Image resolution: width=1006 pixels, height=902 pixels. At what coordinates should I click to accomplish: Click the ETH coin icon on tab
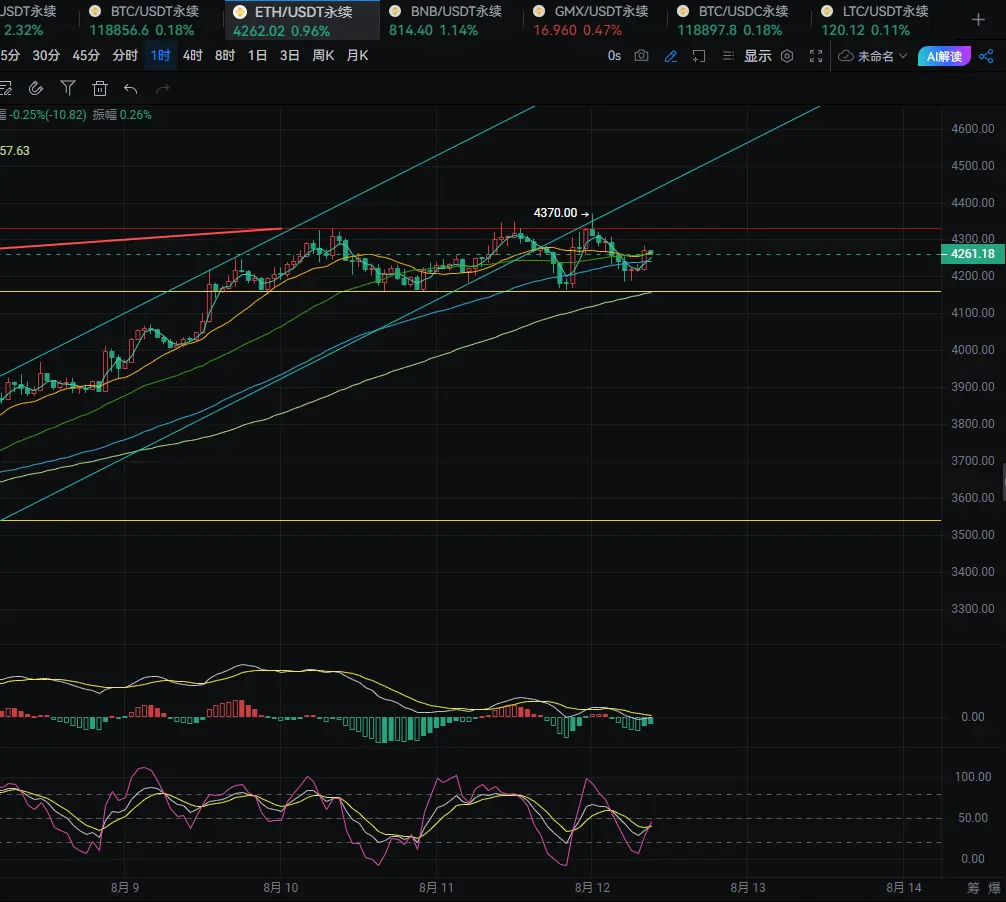click(x=240, y=12)
